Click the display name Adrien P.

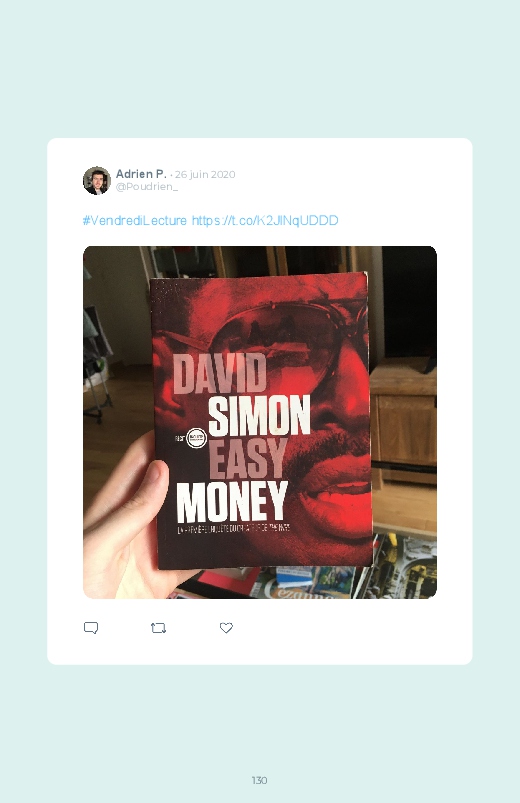(x=141, y=174)
